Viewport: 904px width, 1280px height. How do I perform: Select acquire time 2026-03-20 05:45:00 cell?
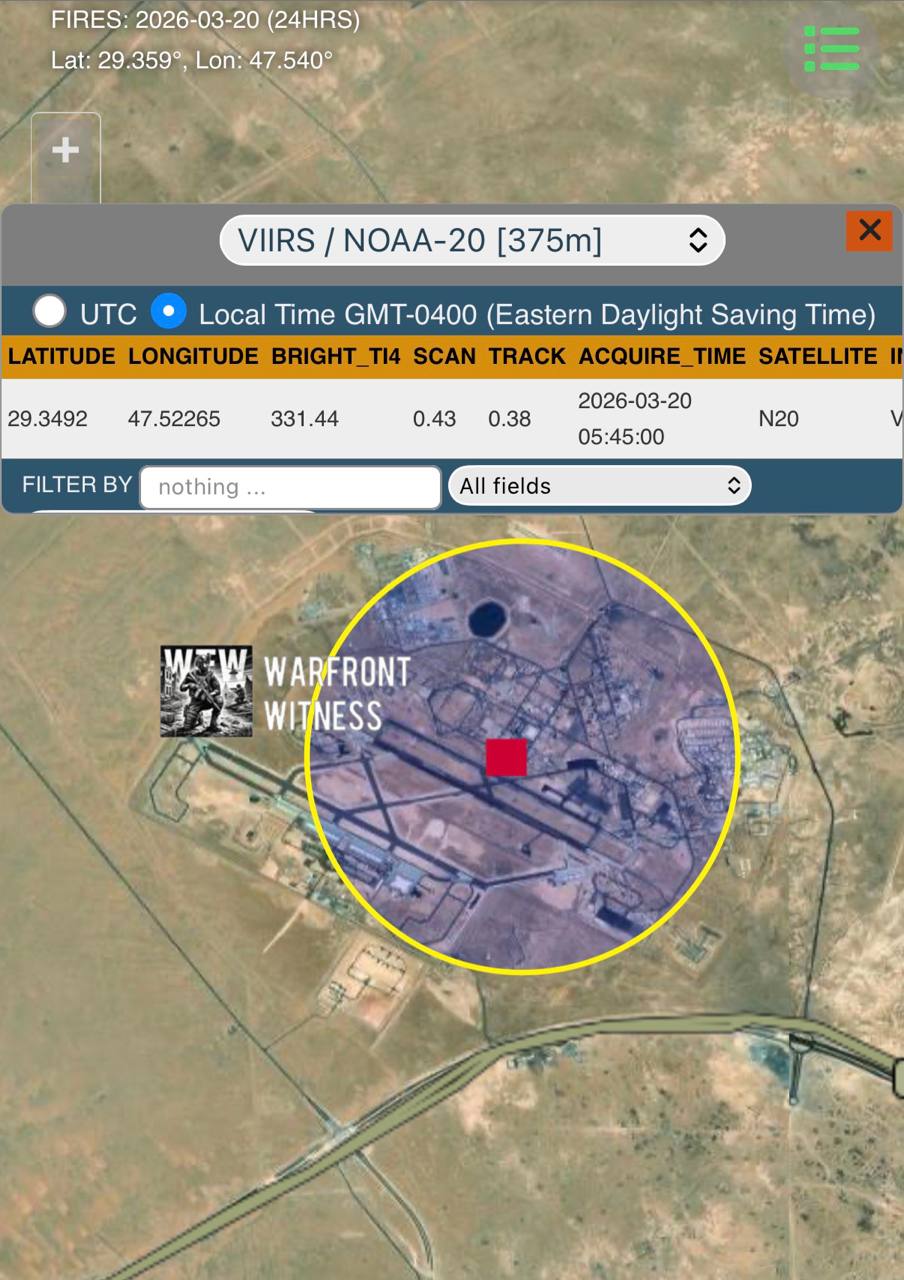tap(636, 419)
